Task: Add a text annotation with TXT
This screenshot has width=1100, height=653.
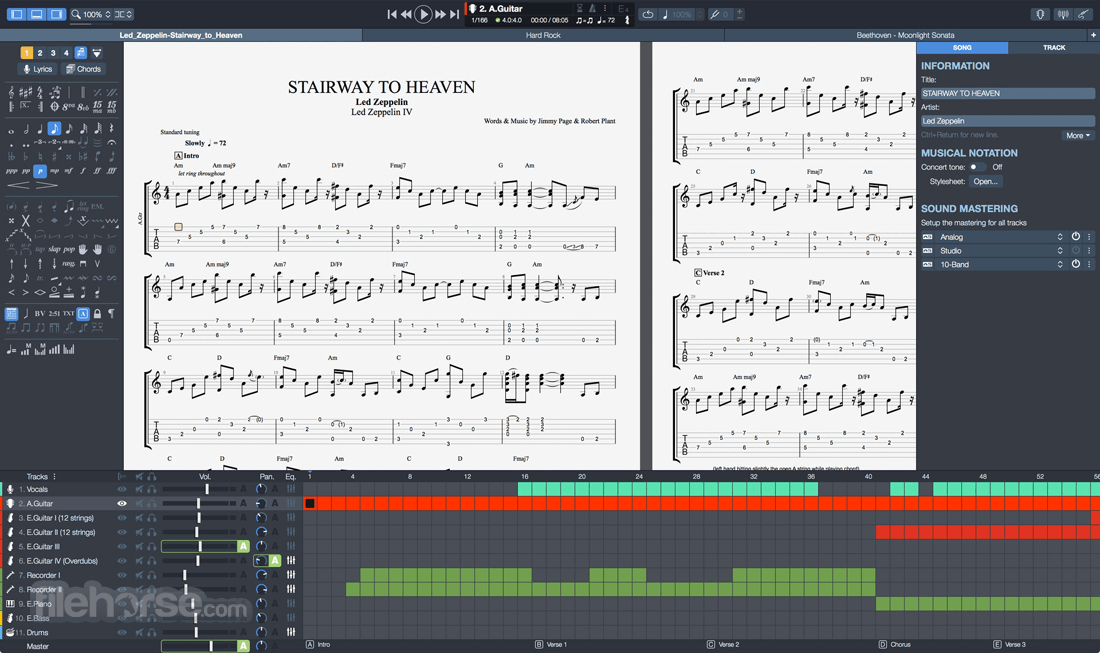Action: [69, 314]
